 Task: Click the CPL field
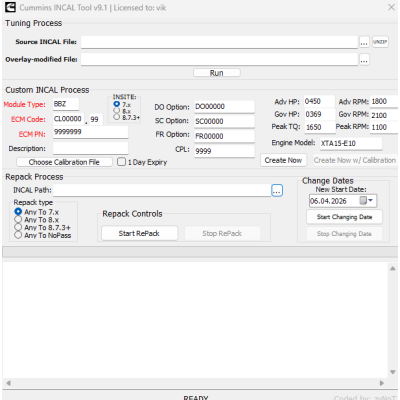224,151
